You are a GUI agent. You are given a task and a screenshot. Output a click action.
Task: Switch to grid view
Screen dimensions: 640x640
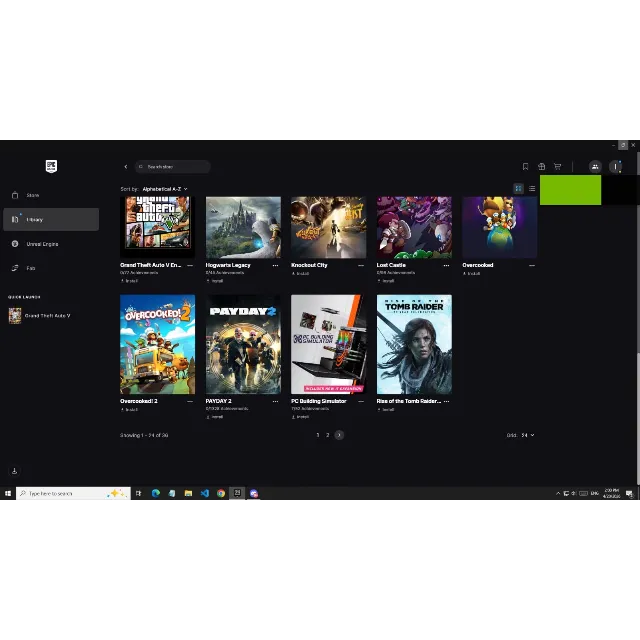tap(518, 188)
